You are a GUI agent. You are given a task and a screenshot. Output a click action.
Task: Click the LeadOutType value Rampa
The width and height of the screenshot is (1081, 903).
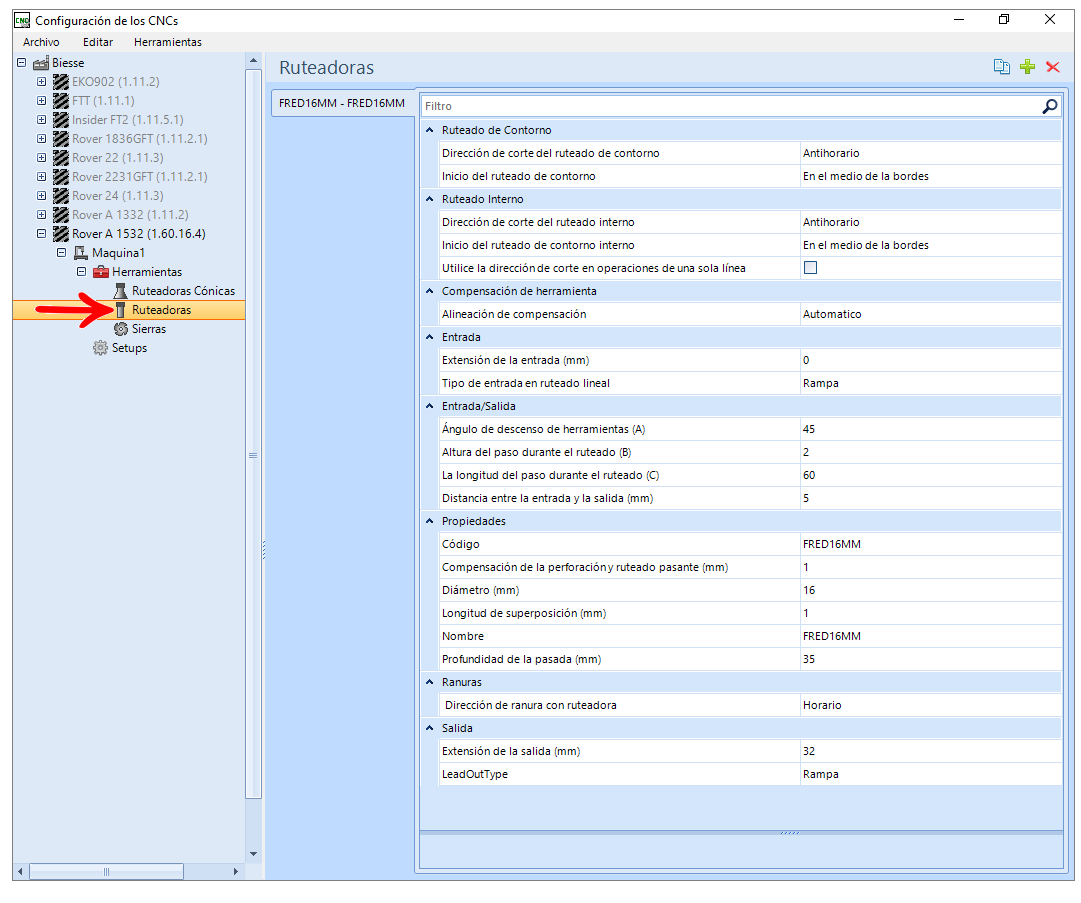pos(931,774)
